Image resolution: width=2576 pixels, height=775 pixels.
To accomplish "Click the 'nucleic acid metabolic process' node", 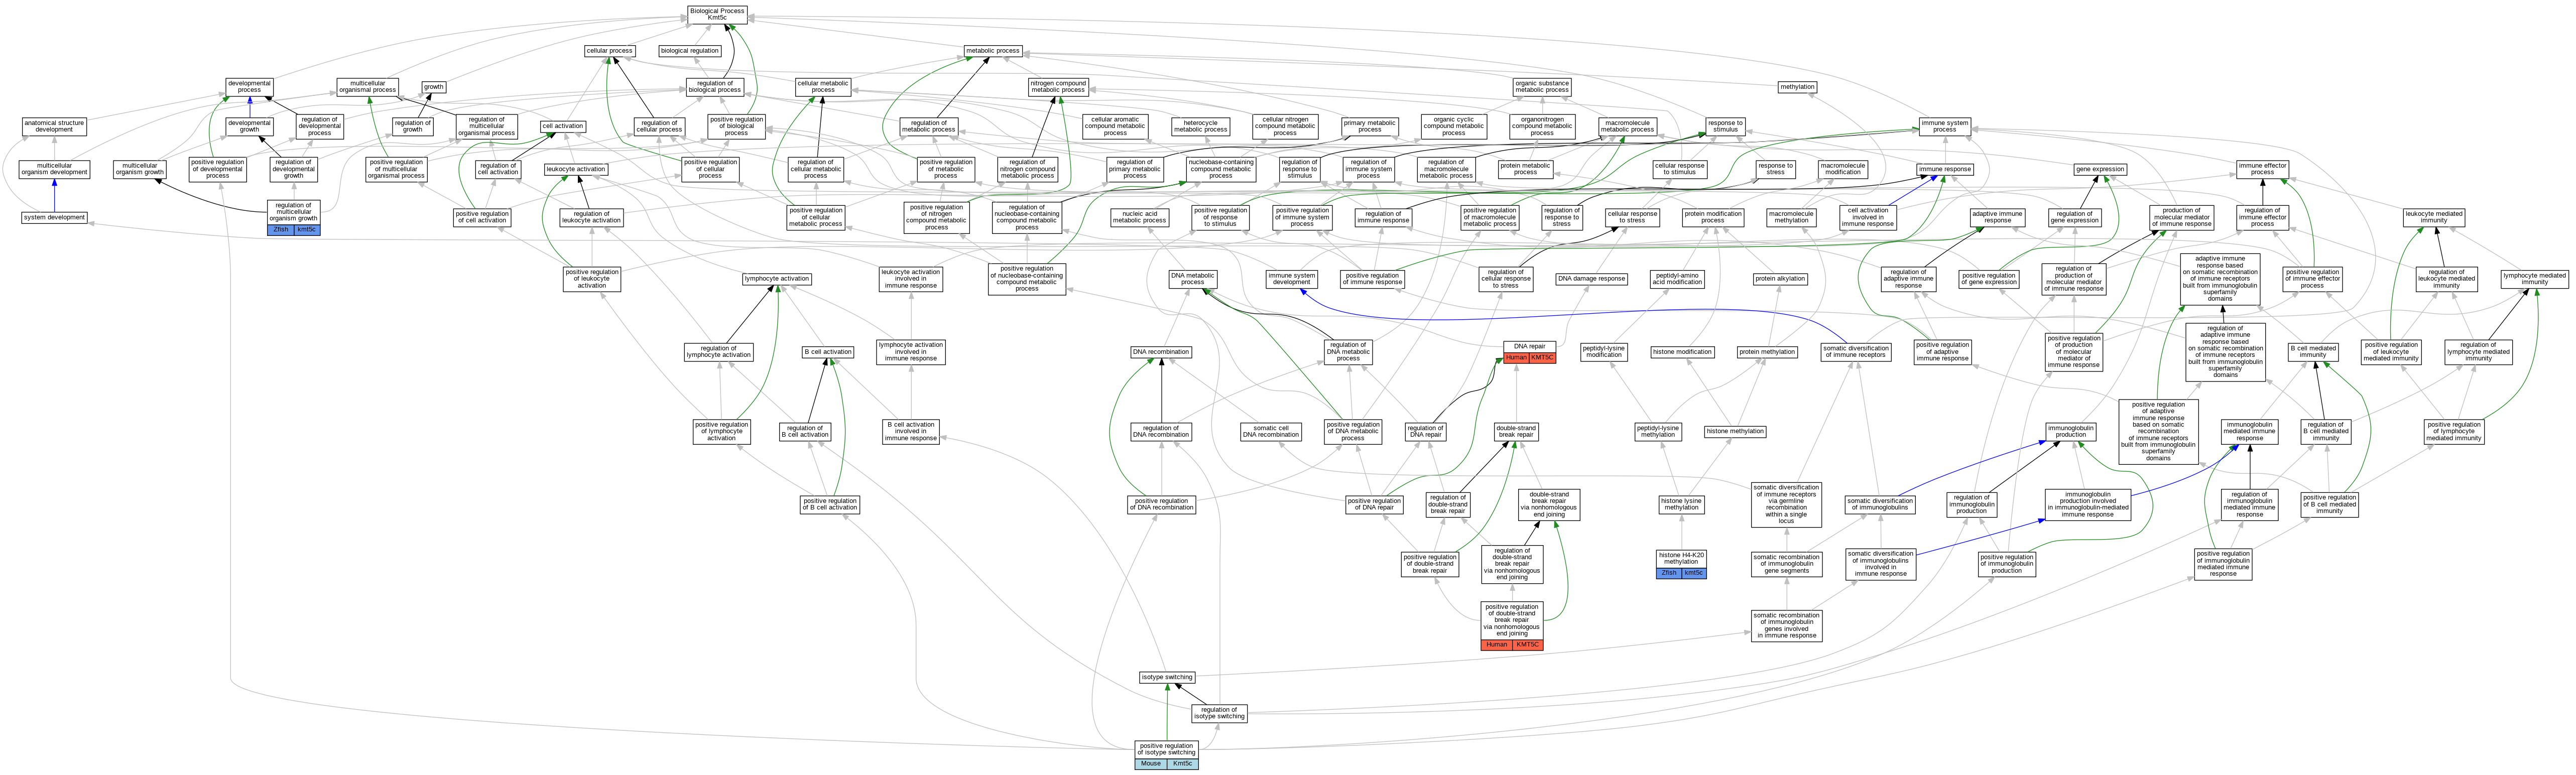I will click(1139, 217).
